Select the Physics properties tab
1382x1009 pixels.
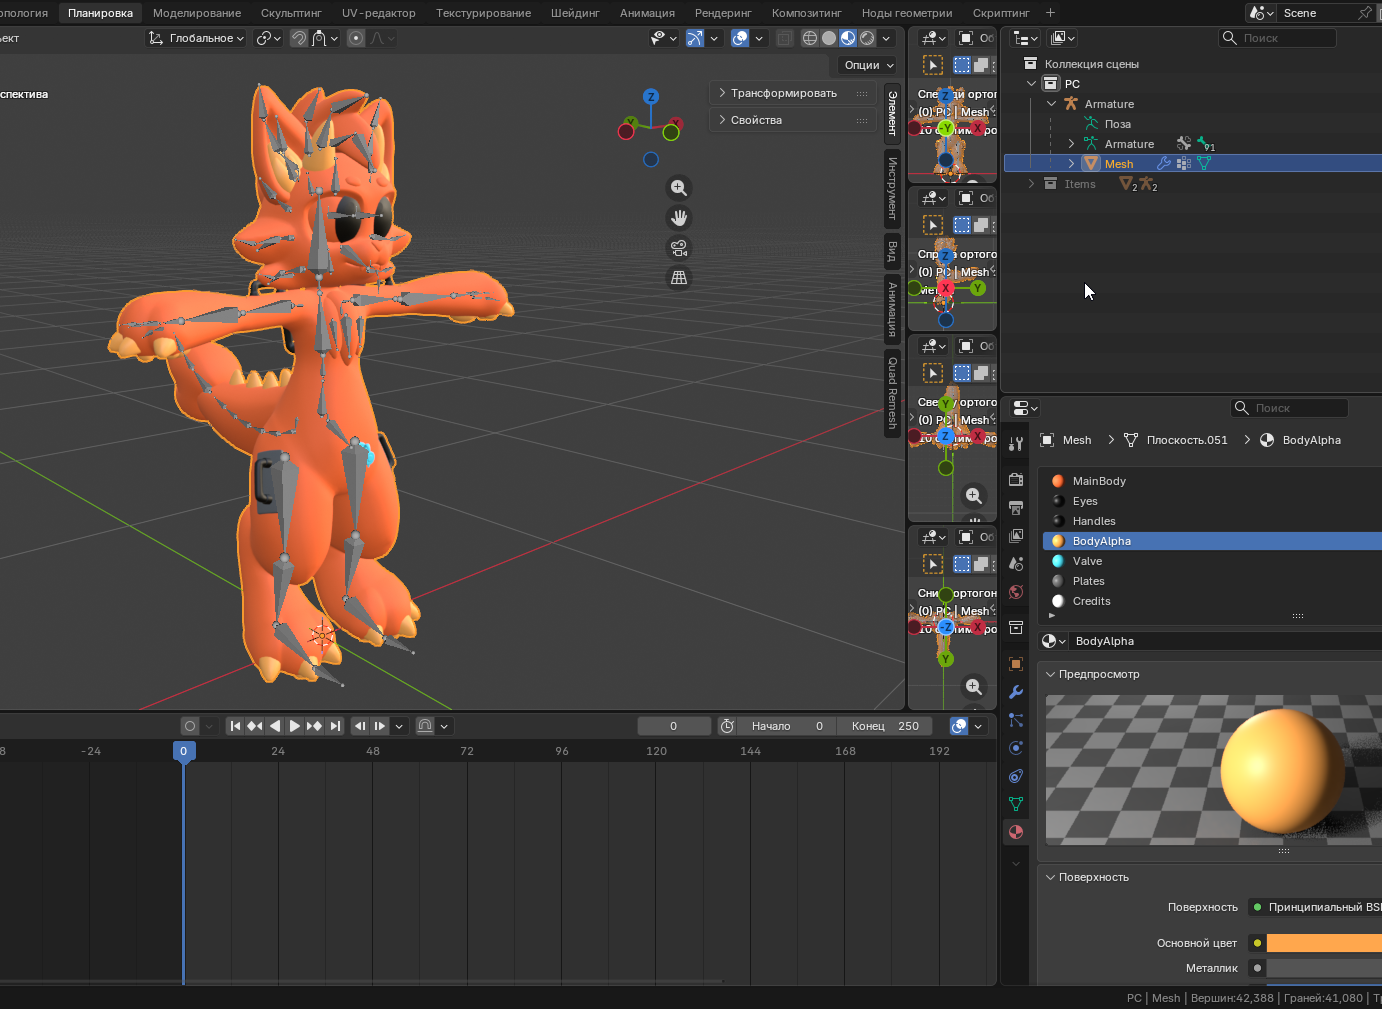tap(1015, 748)
